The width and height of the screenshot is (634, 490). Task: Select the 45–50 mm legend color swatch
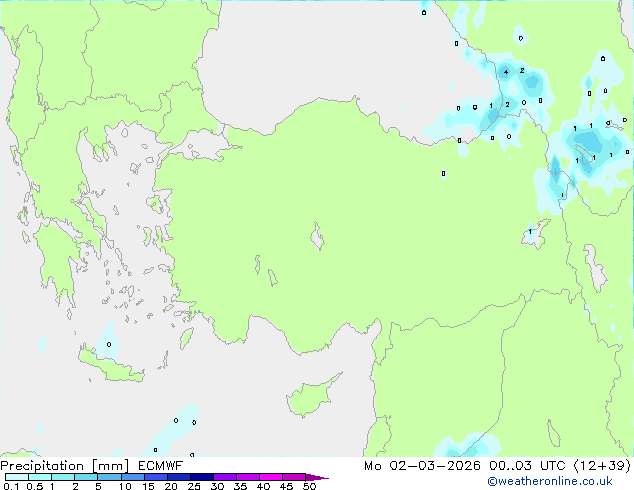point(294,477)
